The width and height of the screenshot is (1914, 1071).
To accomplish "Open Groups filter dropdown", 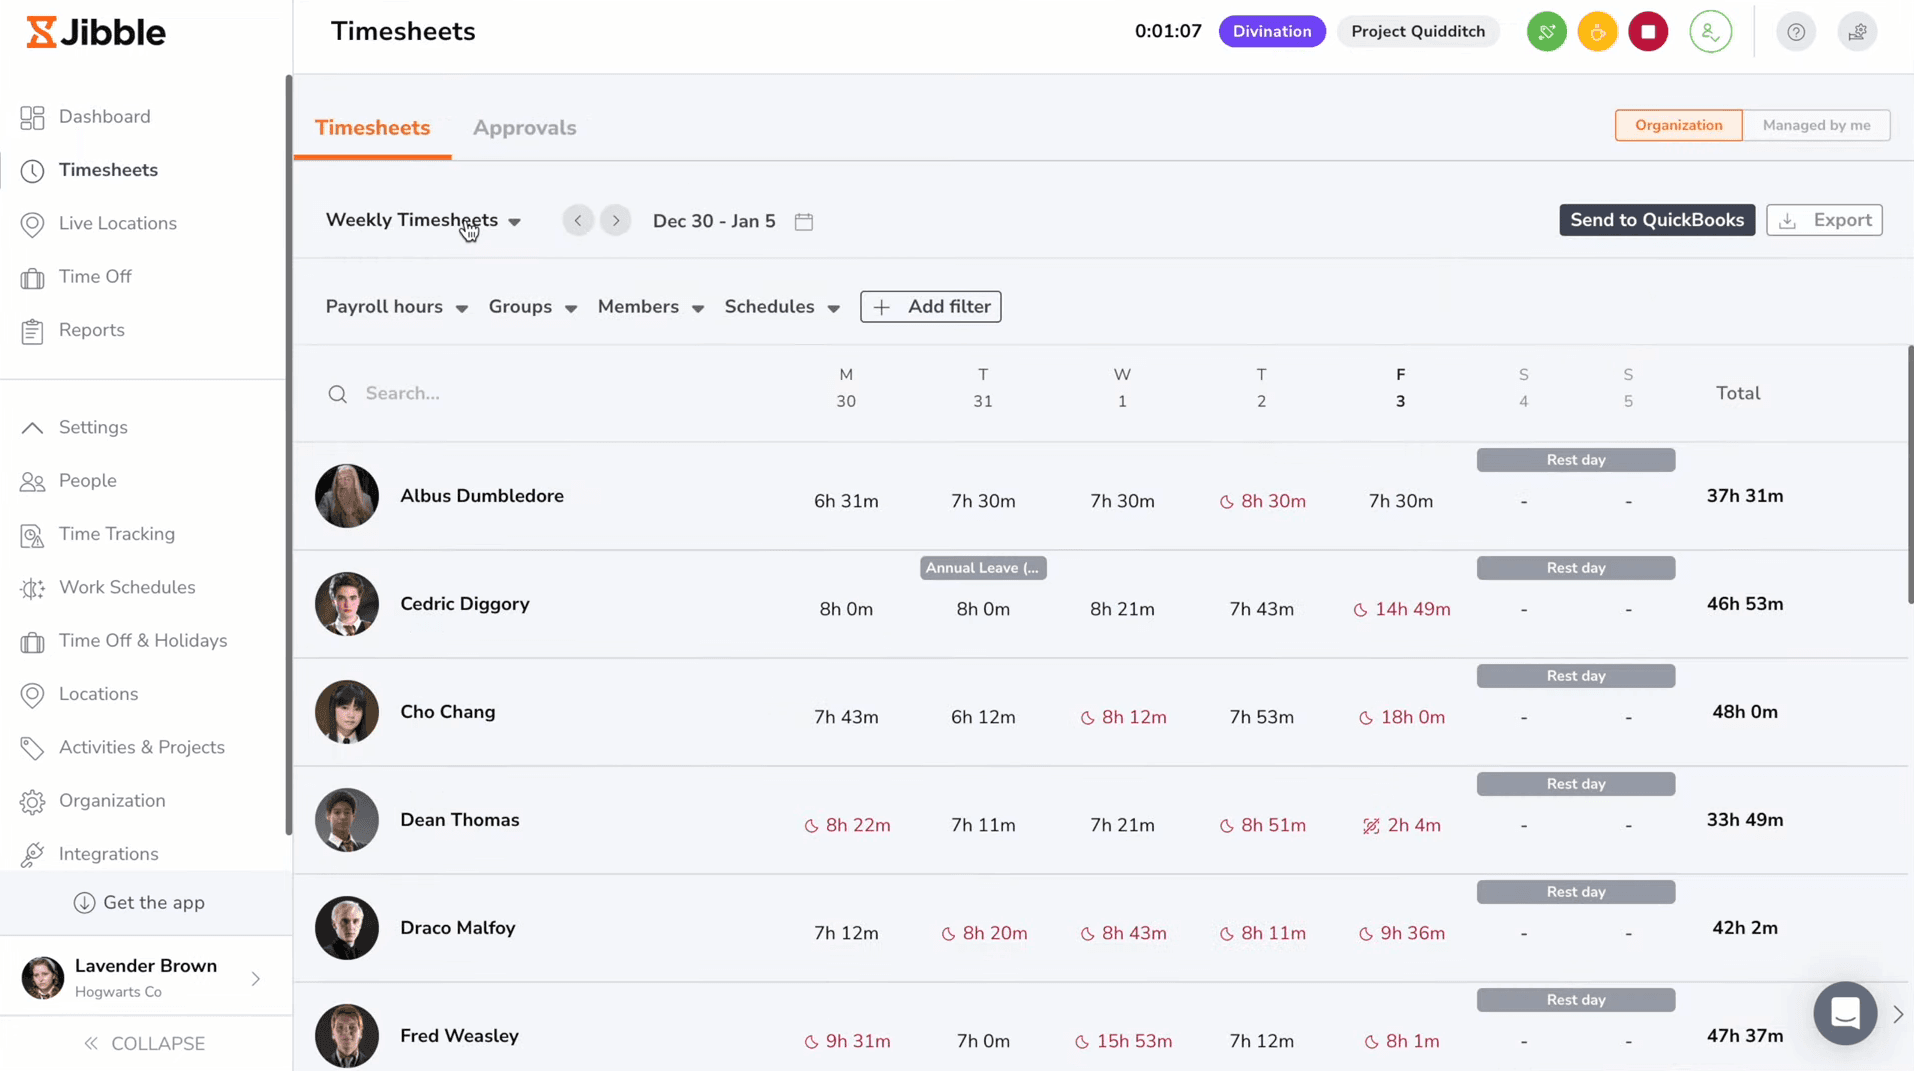I will point(532,307).
